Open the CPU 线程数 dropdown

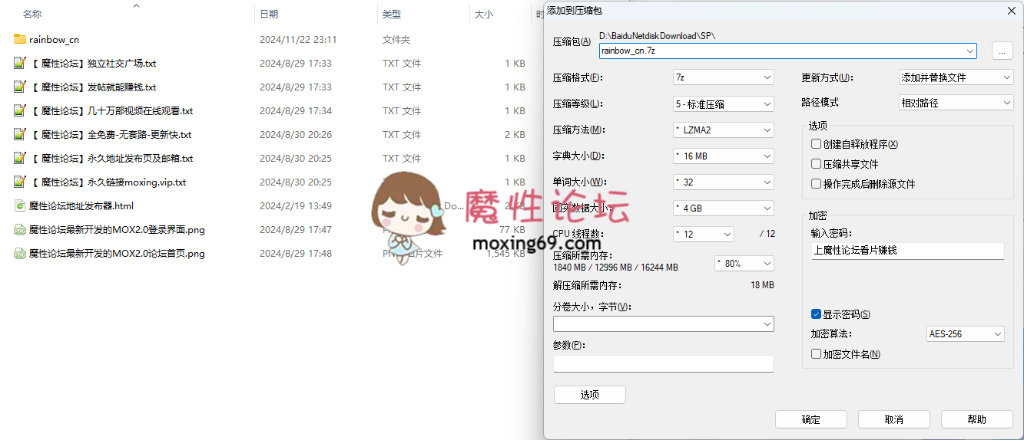click(703, 234)
